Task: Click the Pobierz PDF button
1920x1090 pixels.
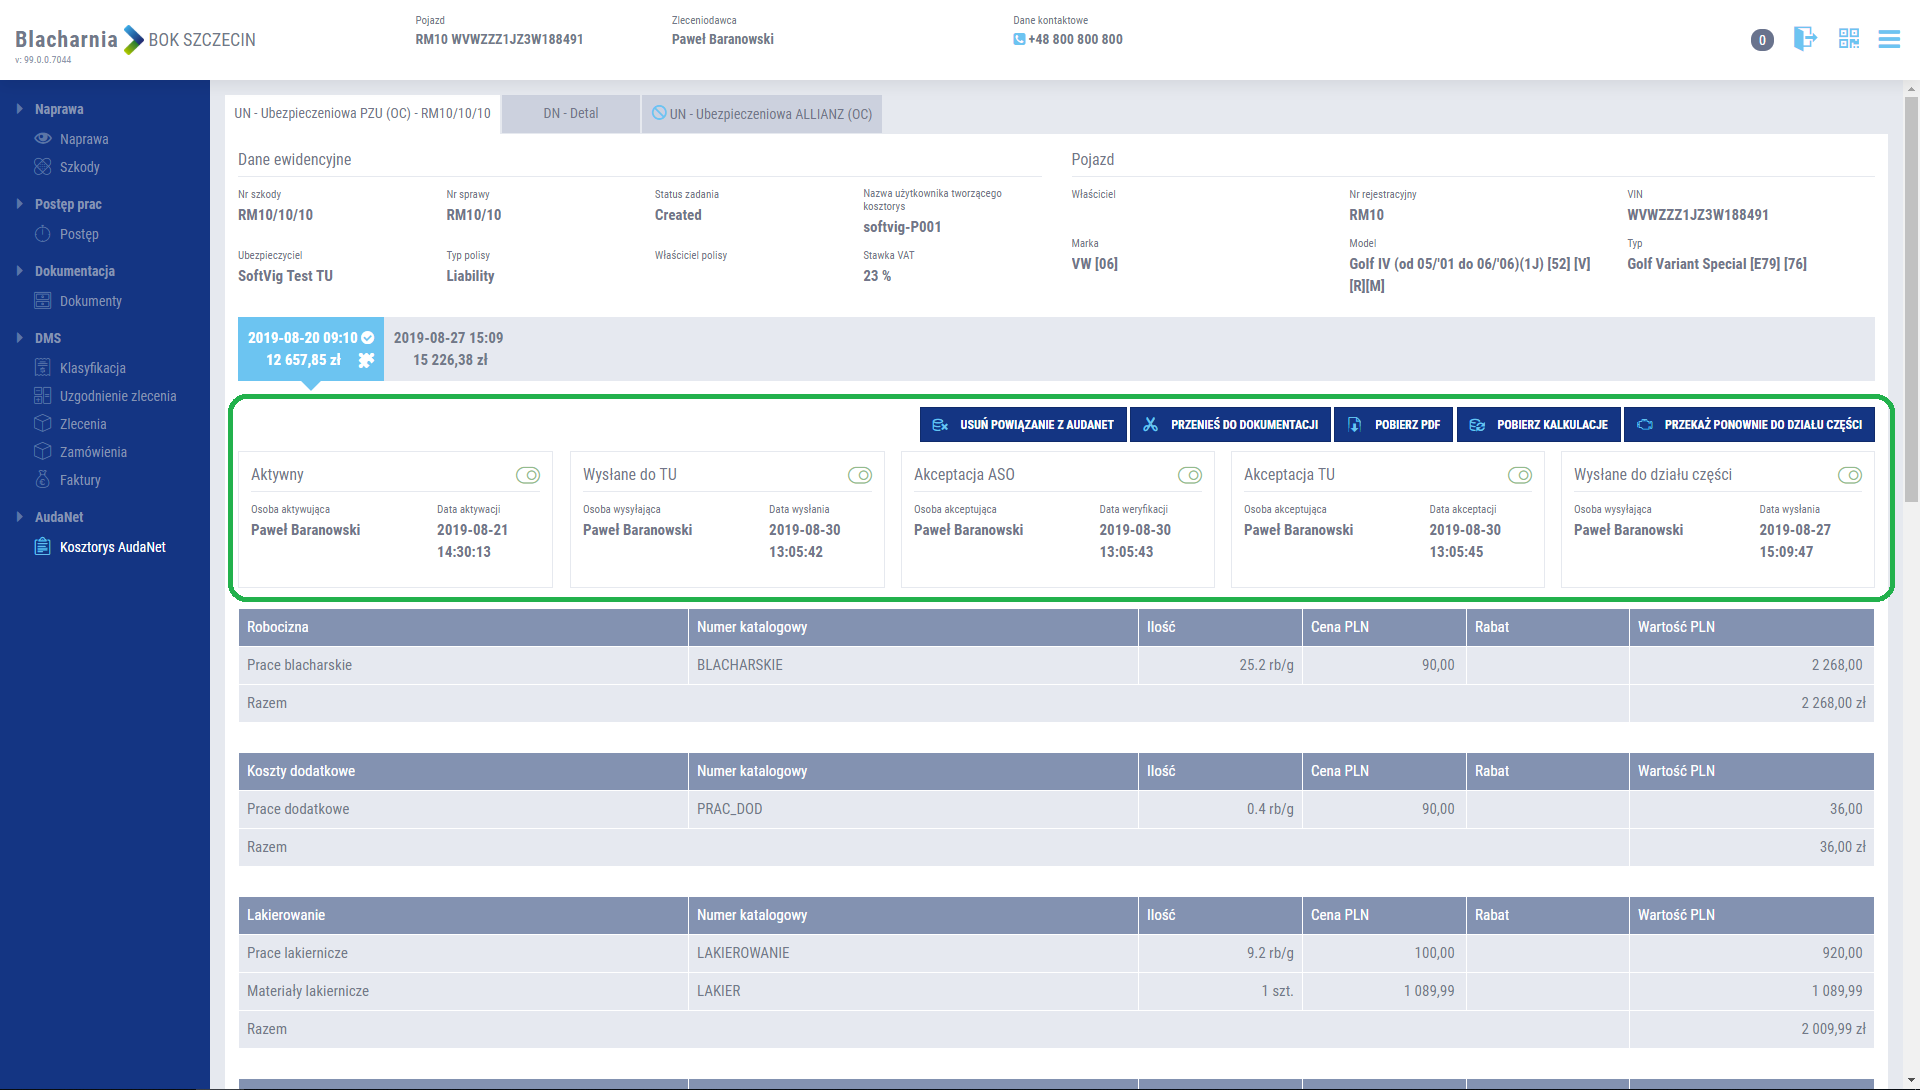Action: coord(1395,425)
